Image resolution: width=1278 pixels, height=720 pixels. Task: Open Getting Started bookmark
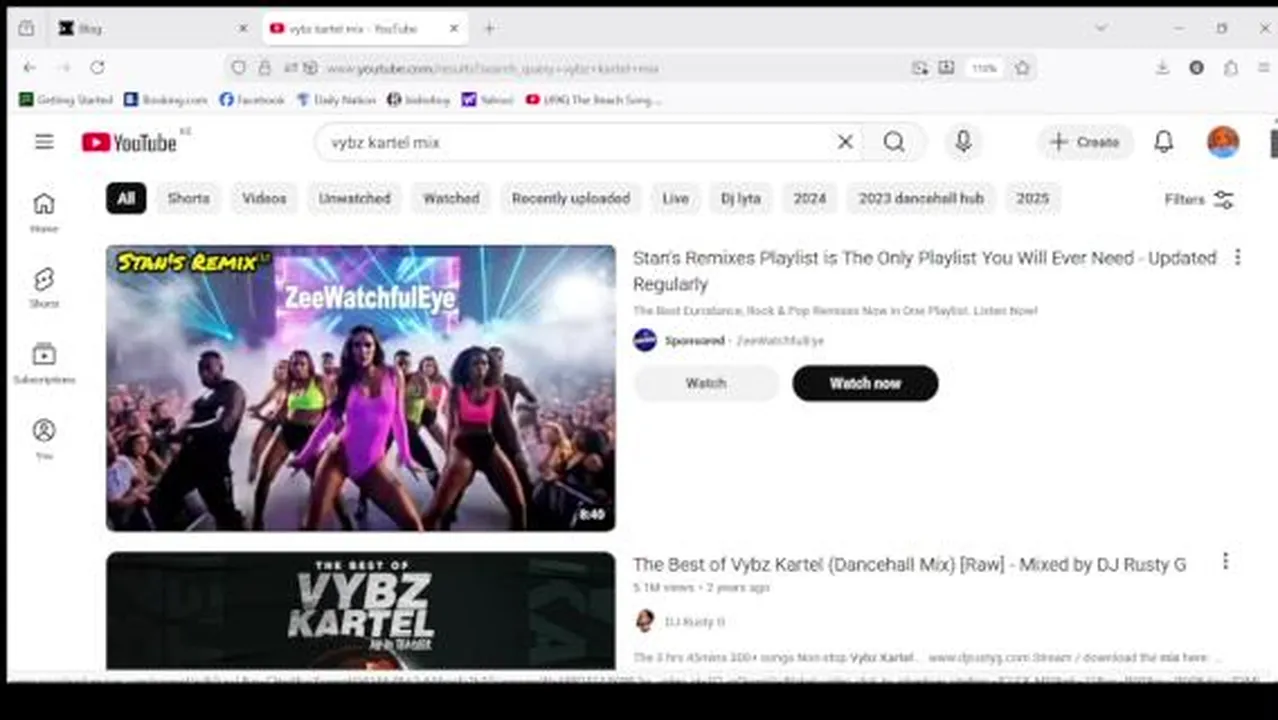tap(66, 100)
